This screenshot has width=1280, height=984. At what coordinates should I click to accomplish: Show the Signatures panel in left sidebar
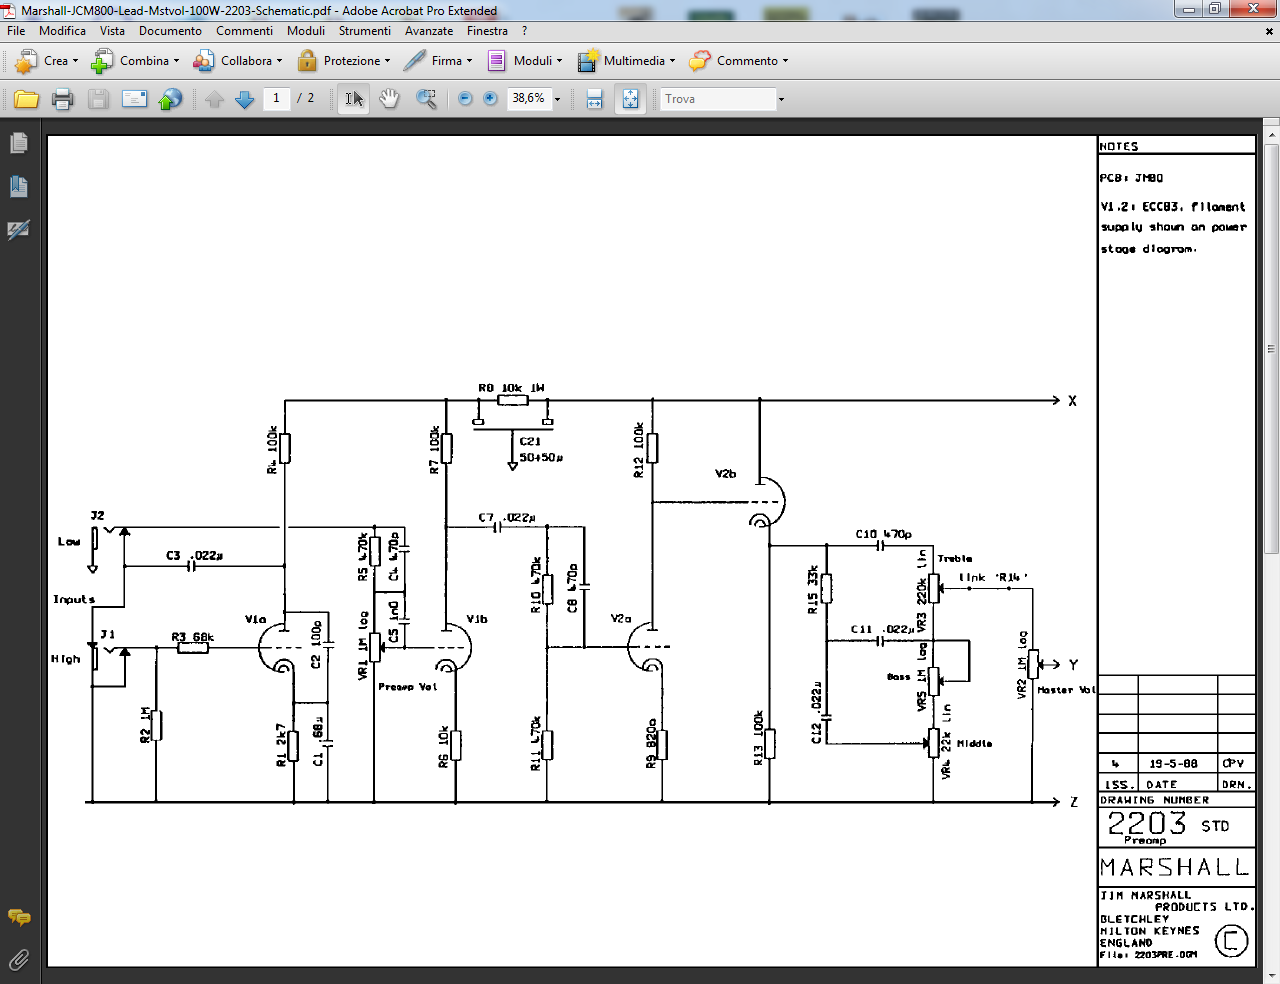[x=19, y=230]
